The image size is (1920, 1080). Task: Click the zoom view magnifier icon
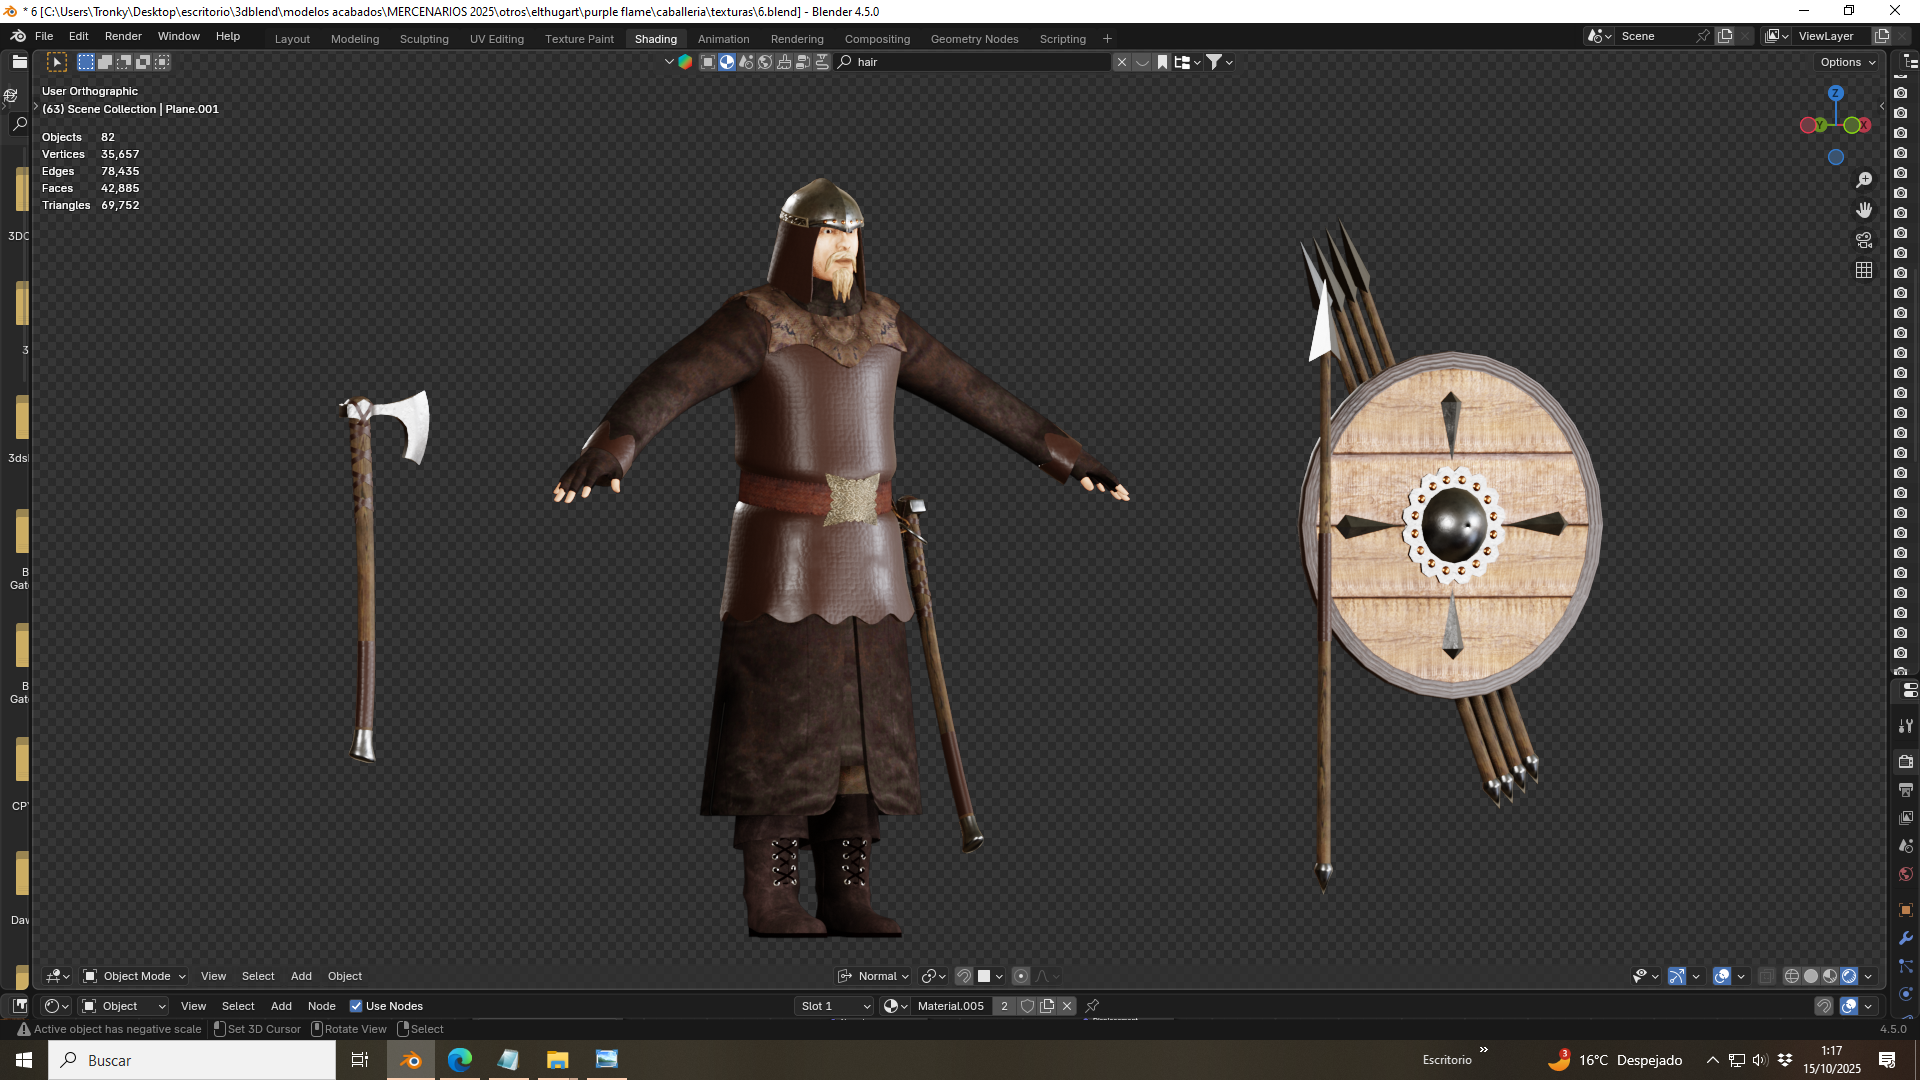click(1864, 180)
